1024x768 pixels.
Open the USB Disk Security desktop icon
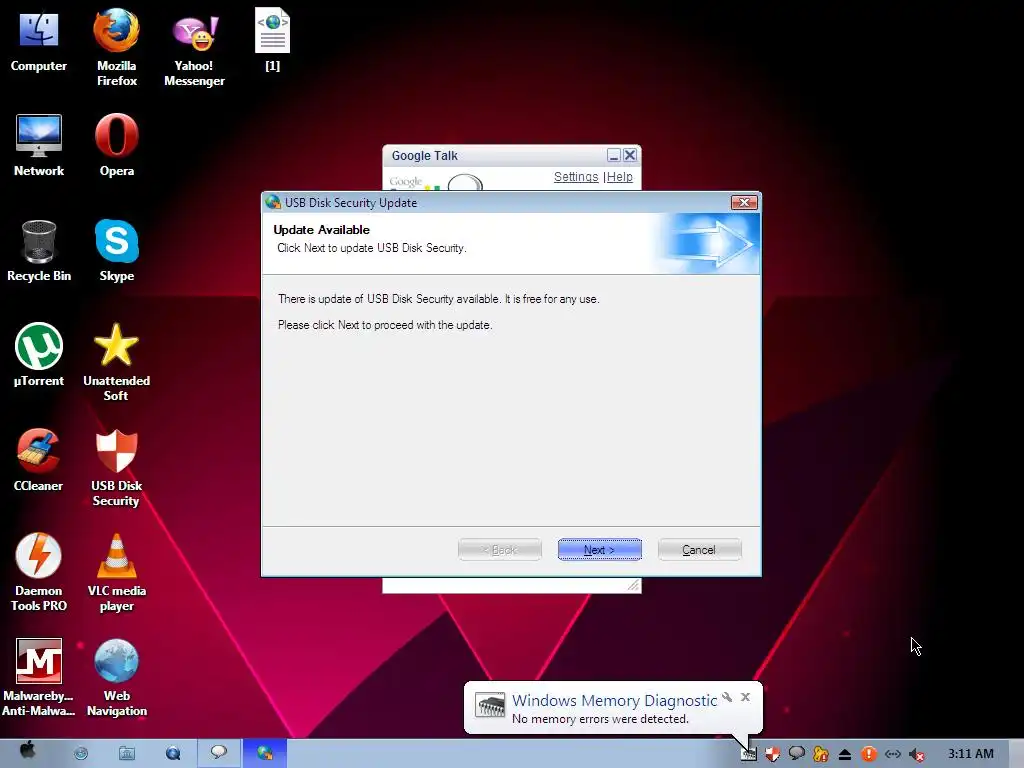[x=116, y=468]
